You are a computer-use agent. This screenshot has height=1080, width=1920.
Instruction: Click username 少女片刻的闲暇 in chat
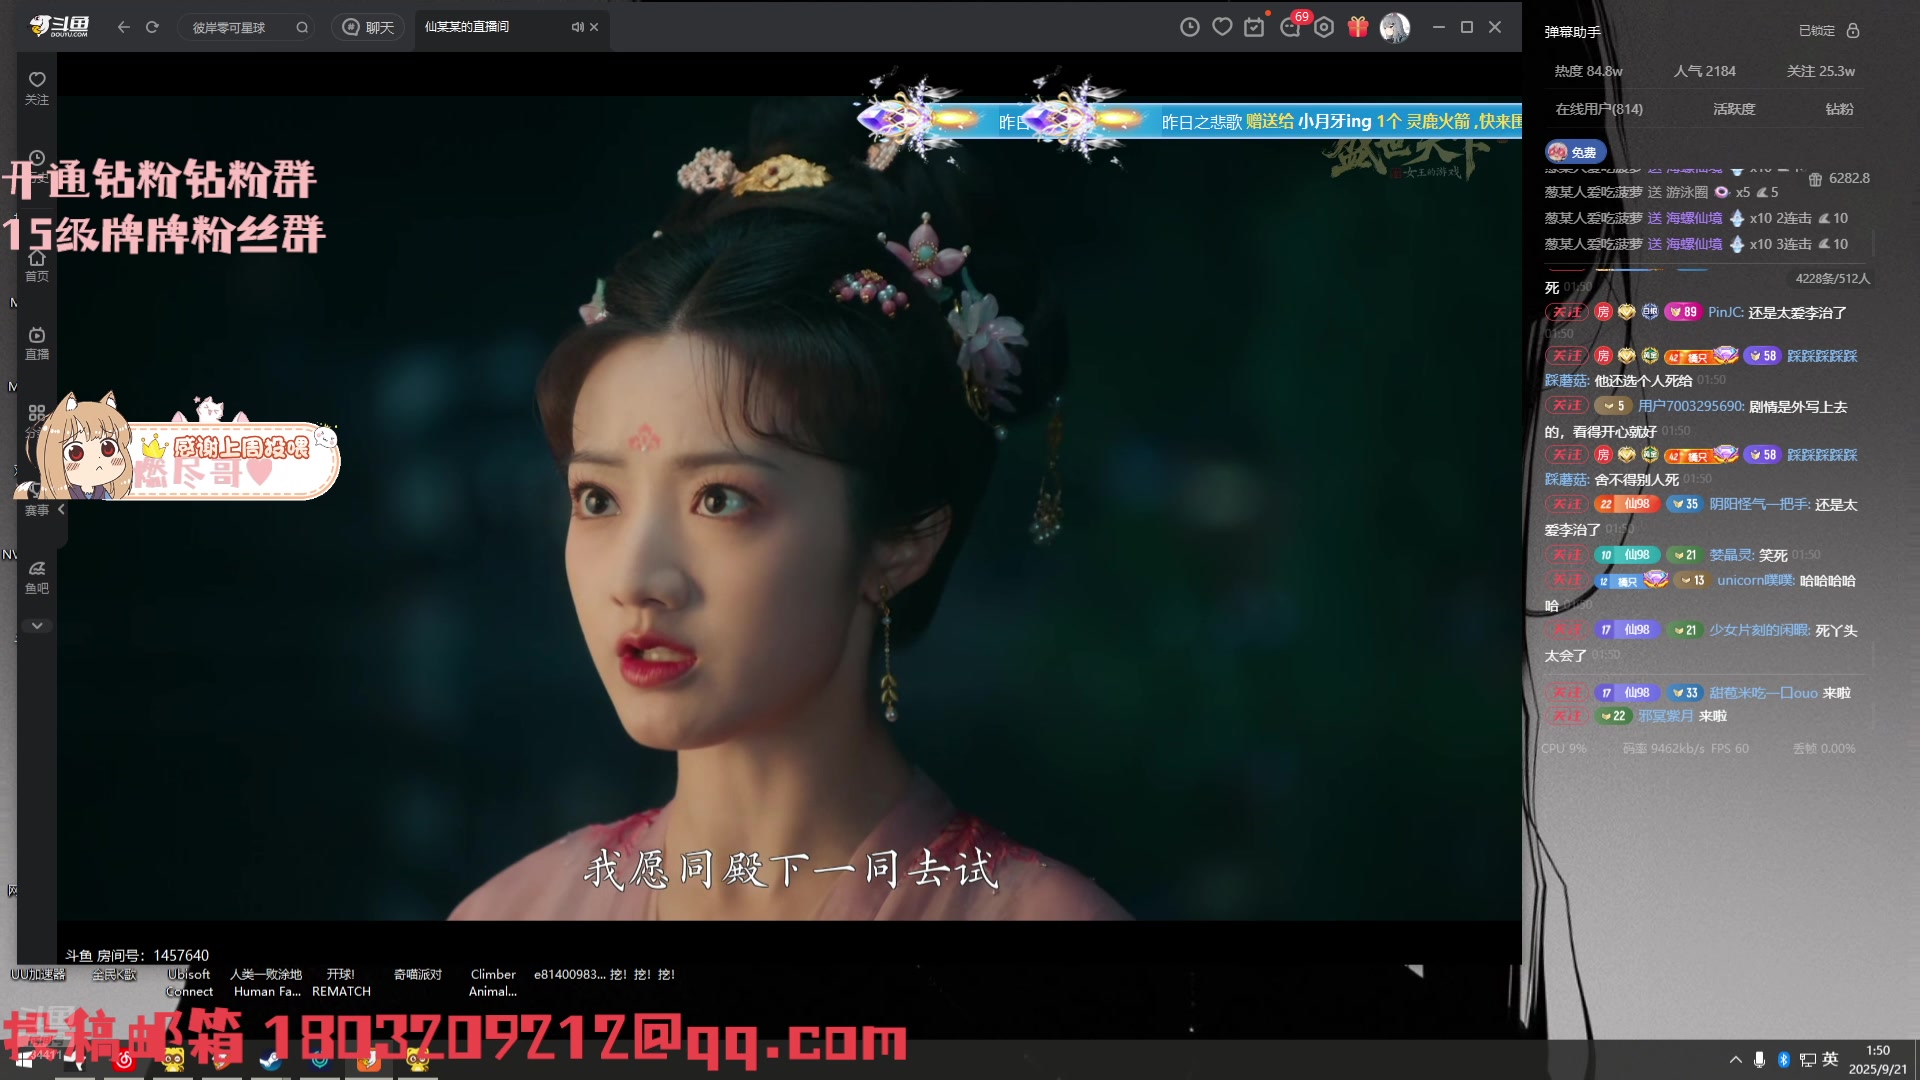click(x=1759, y=630)
